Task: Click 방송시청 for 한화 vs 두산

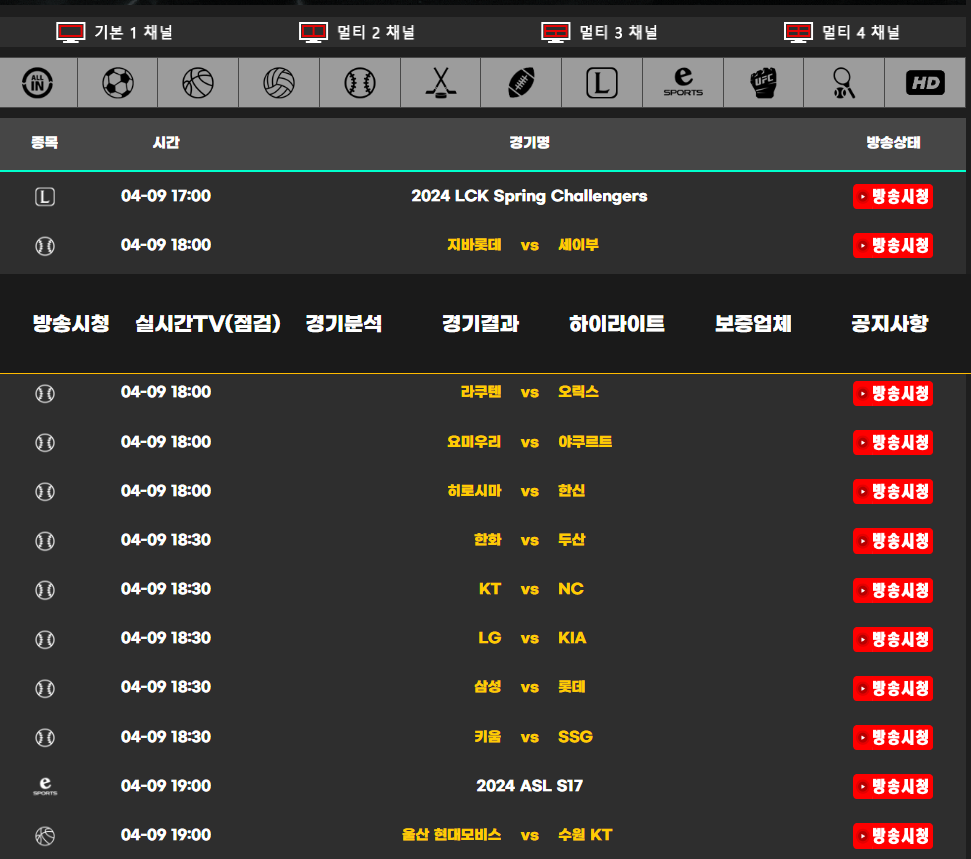Action: (893, 541)
